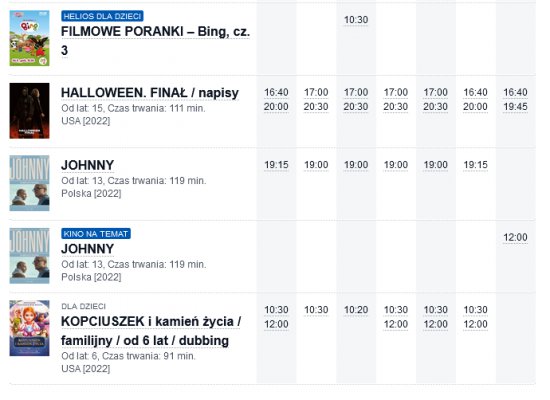Pick first-column 20:00 Halloween showtime
The image size is (550, 400).
pos(276,107)
